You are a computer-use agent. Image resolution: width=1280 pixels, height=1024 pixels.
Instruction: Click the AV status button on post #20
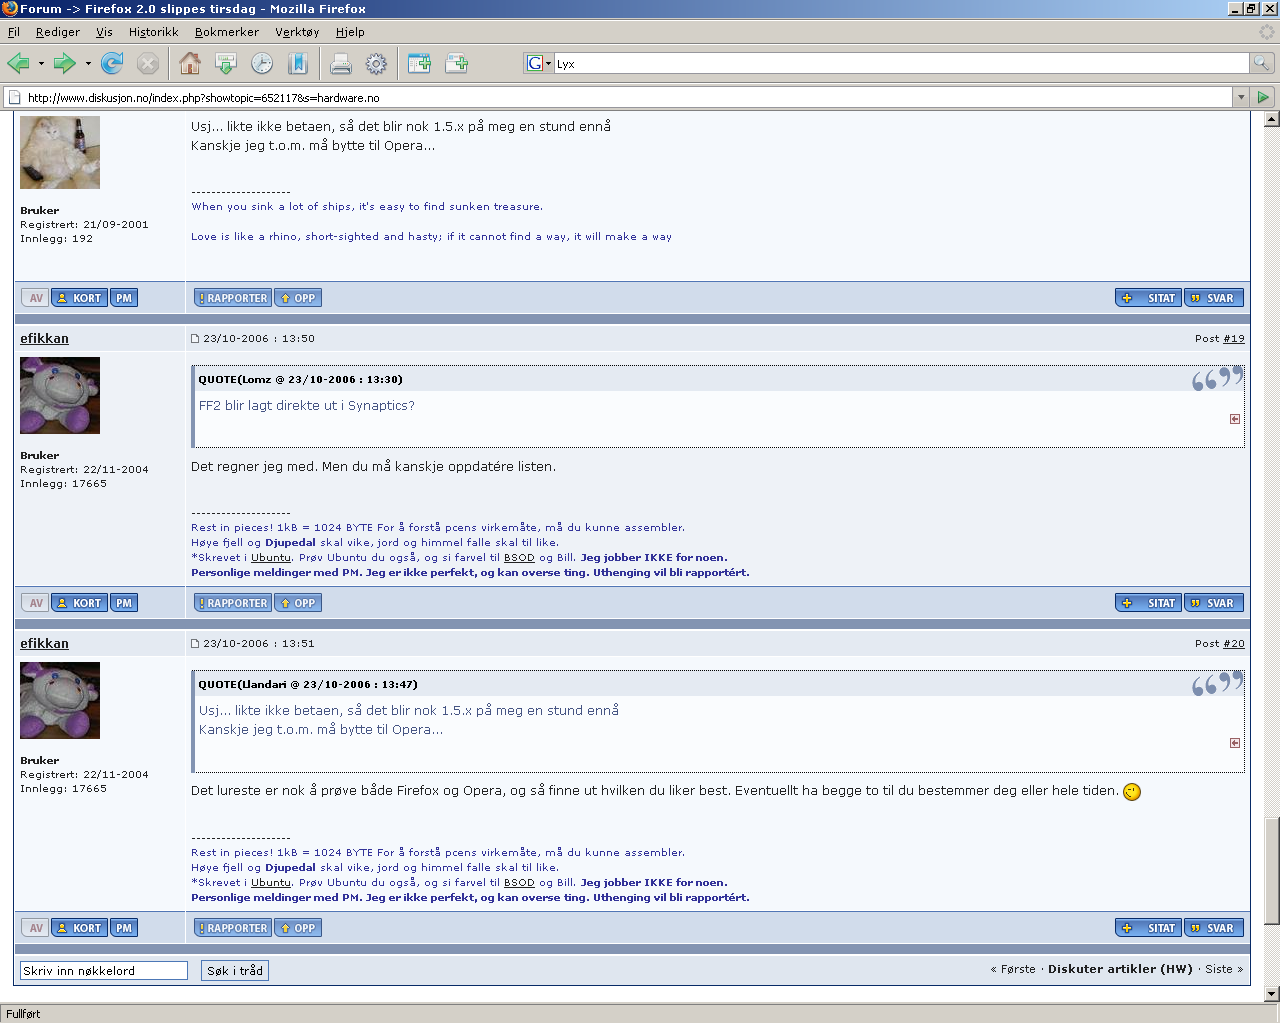pos(35,928)
